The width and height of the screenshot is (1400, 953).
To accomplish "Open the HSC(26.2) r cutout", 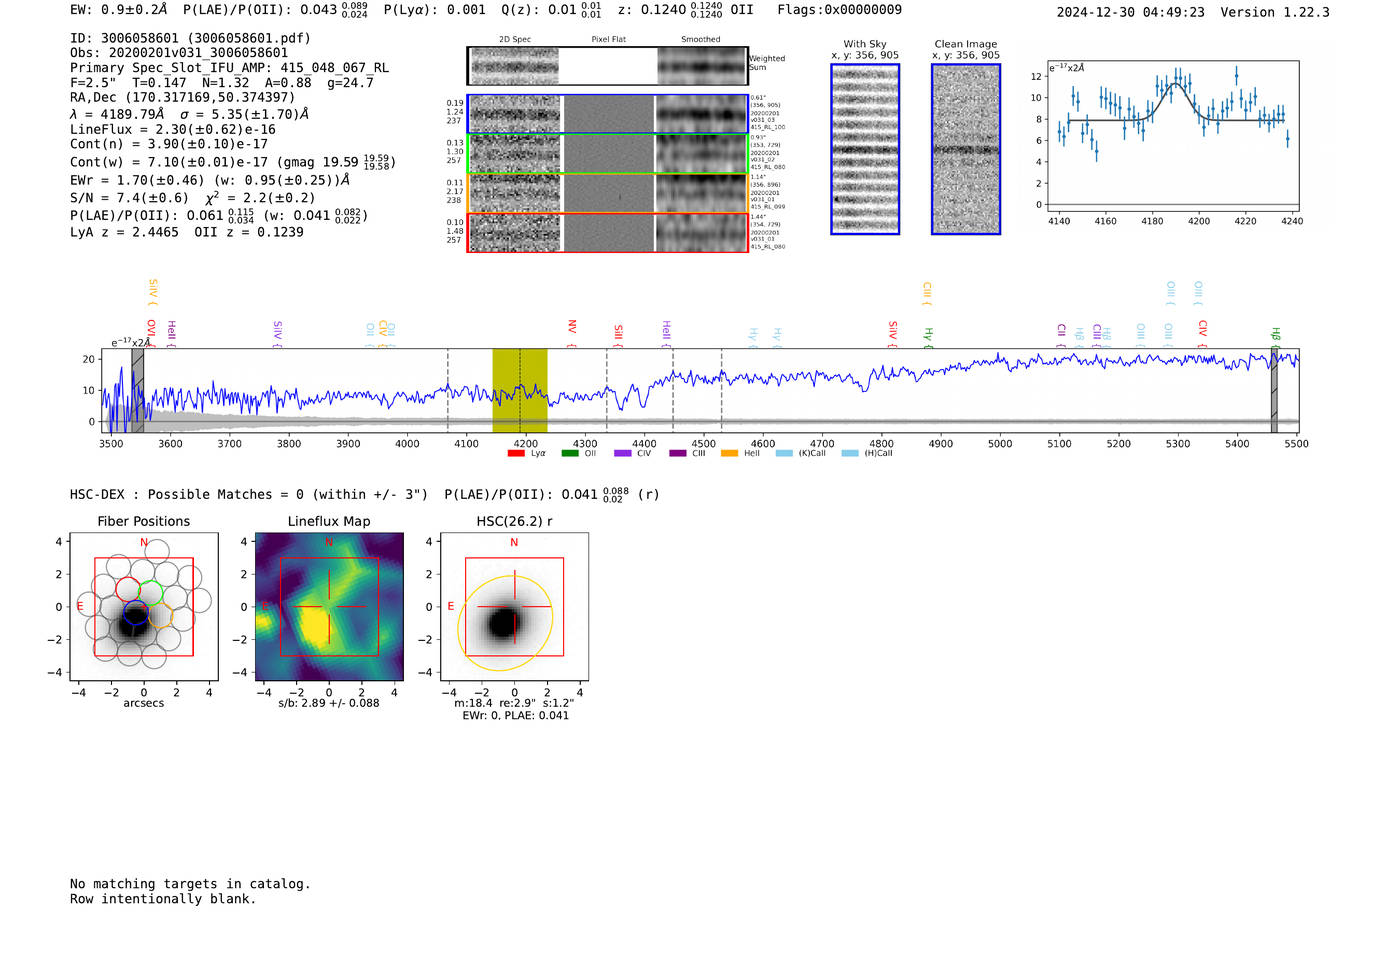I will (x=514, y=607).
